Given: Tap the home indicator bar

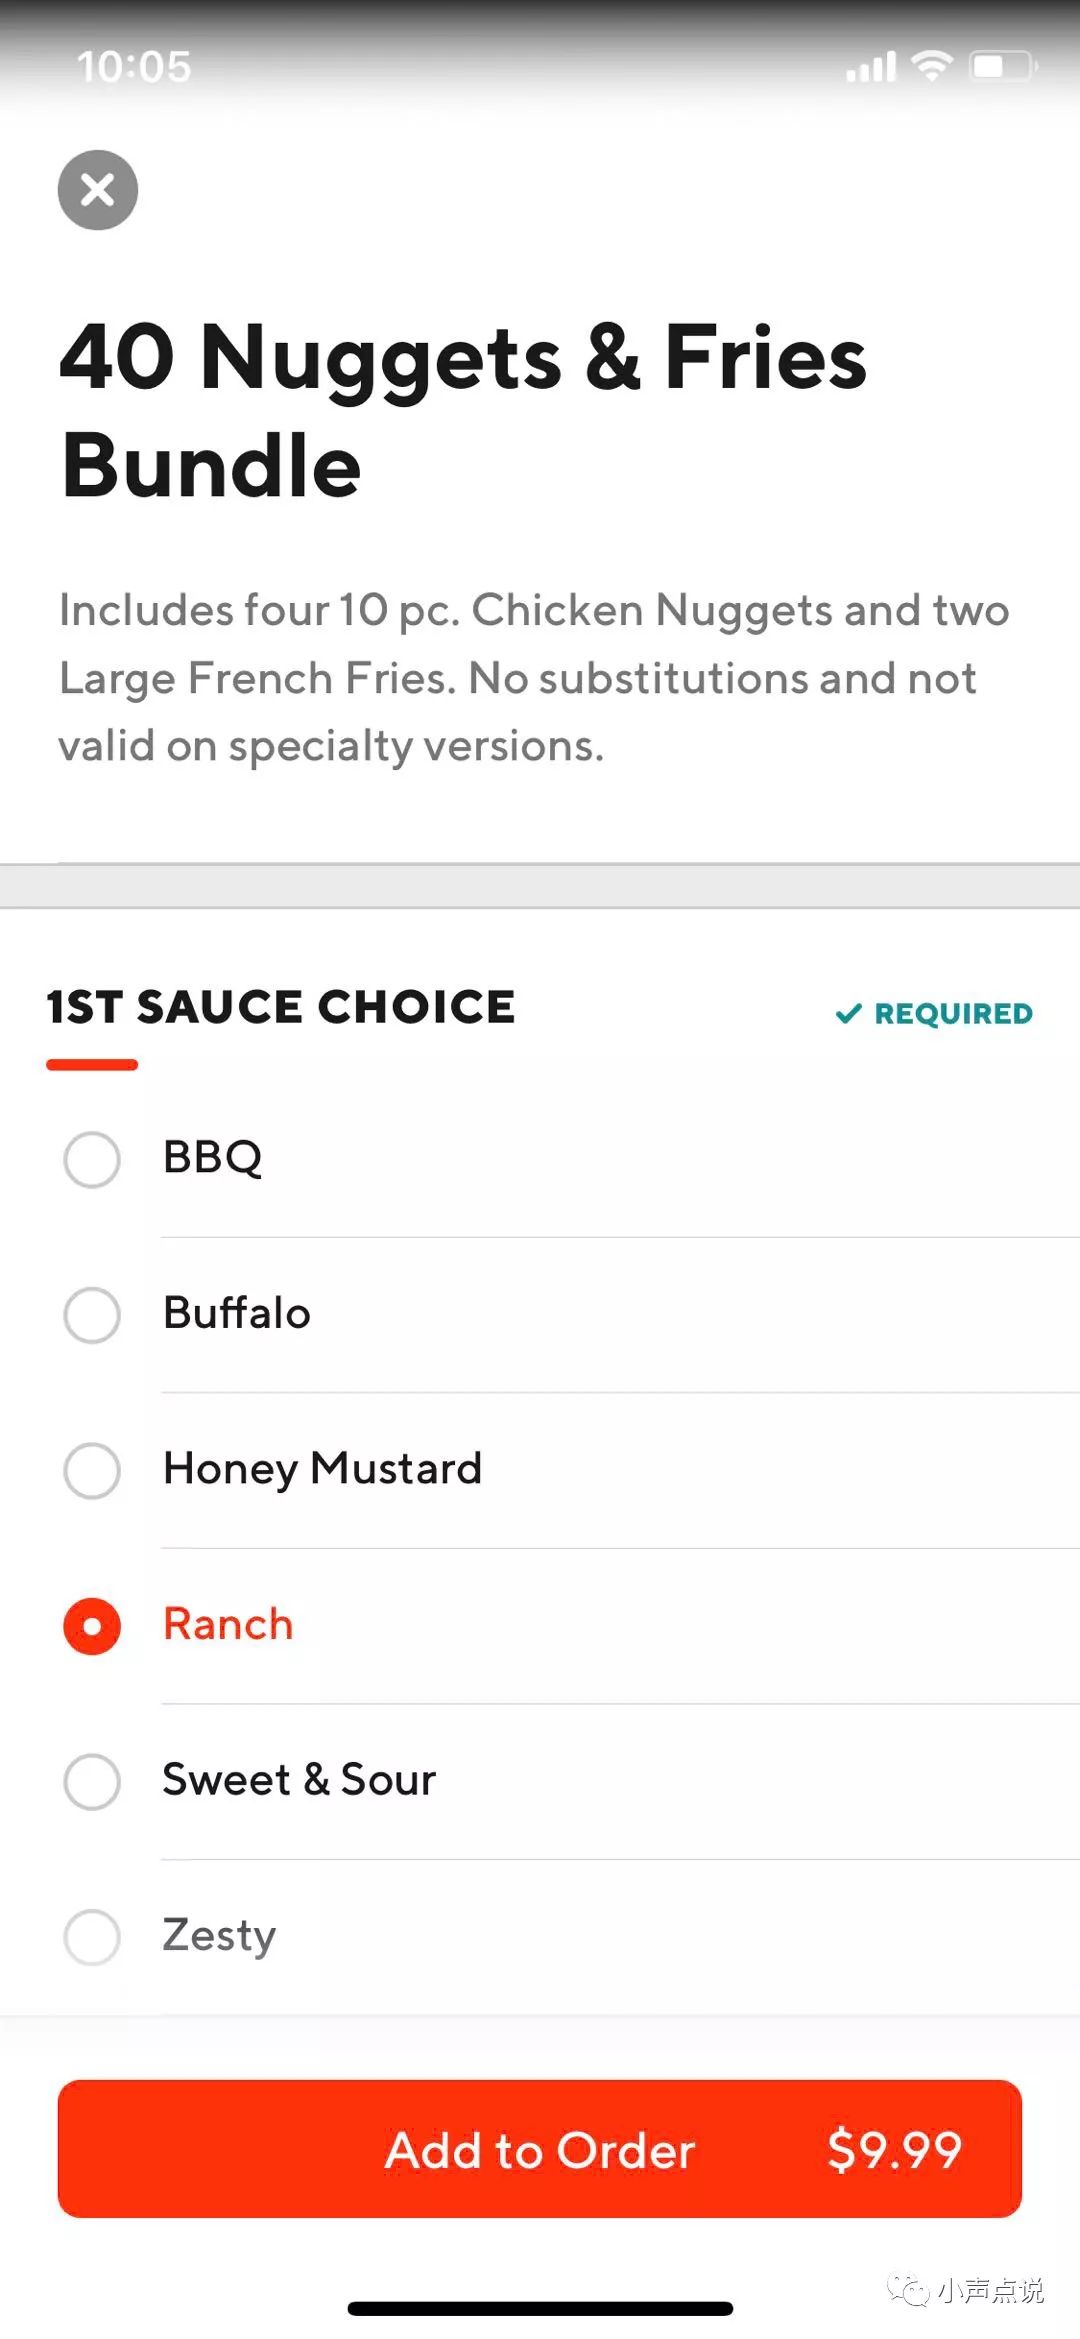Looking at the screenshot, I should tap(540, 2308).
